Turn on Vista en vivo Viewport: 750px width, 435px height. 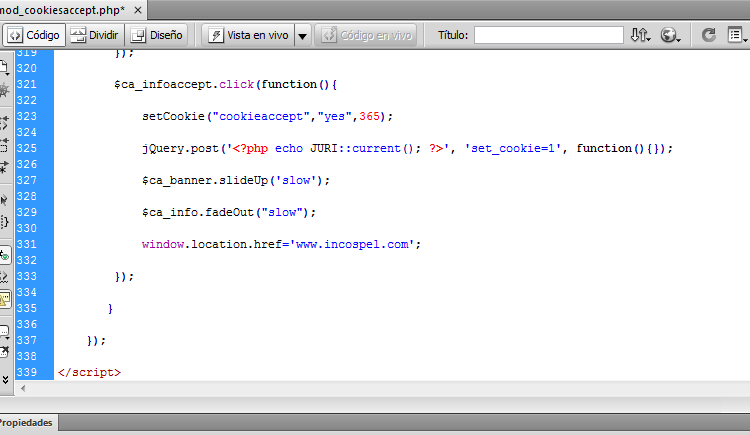(249, 35)
